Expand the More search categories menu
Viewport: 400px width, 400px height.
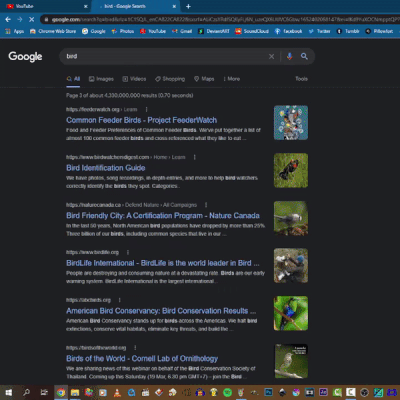tap(232, 79)
